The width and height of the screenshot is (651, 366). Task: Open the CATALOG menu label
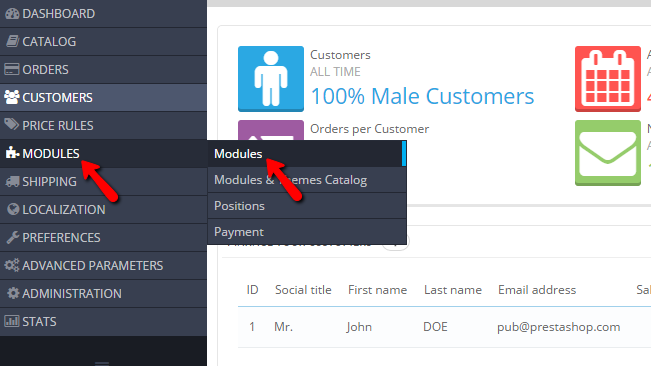[x=49, y=41]
